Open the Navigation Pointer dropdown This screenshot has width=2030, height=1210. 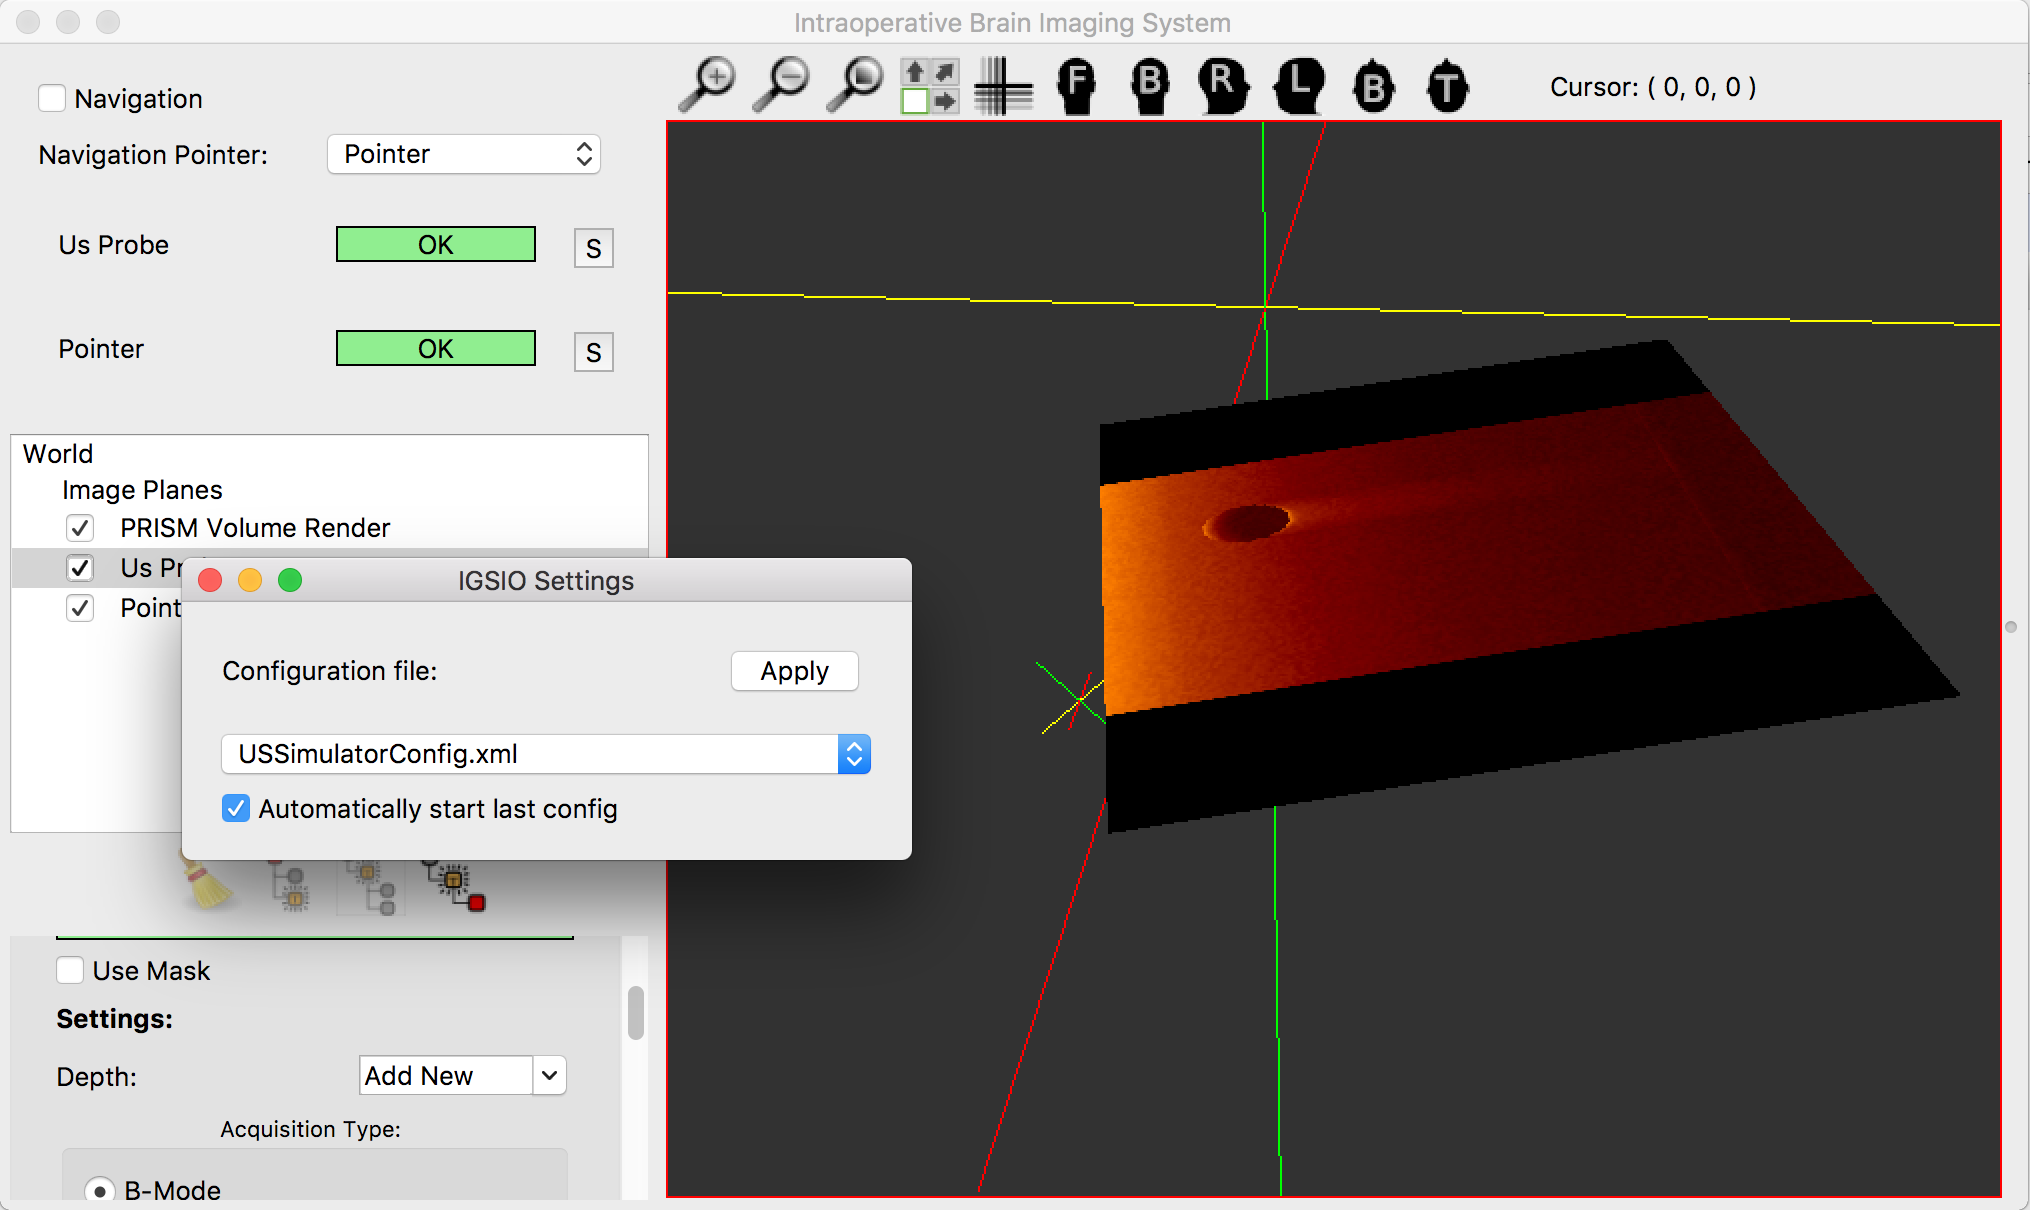click(x=464, y=154)
